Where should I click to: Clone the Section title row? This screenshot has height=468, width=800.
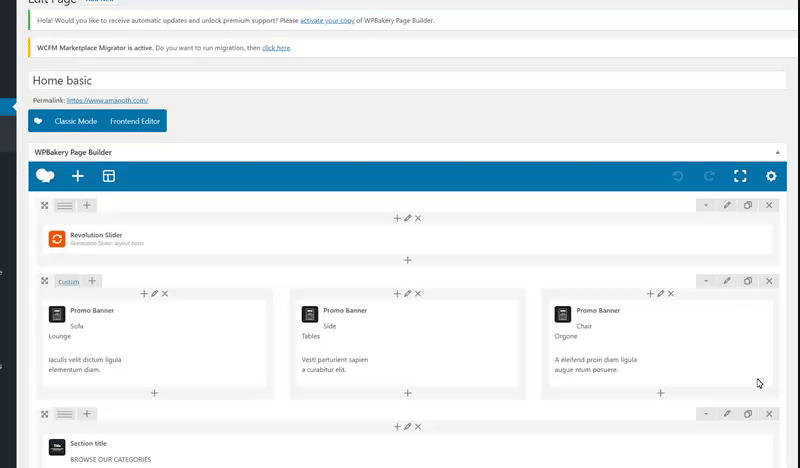(x=748, y=414)
